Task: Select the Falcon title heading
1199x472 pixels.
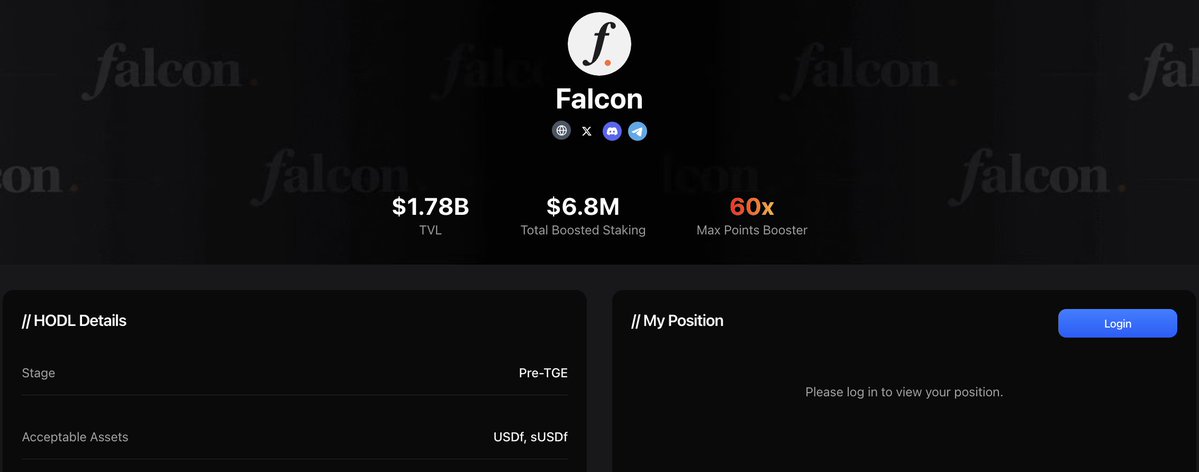Action: [600, 99]
